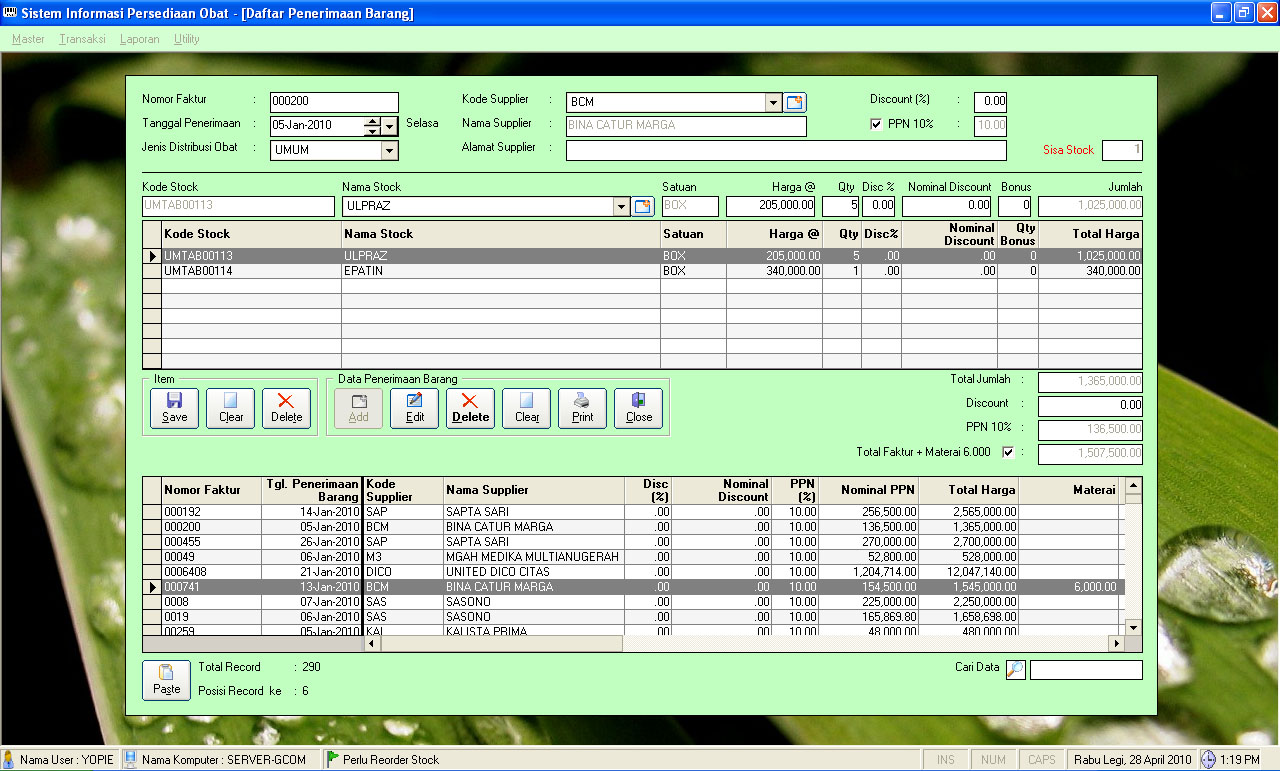Select the EPATIN row in stock grid
Viewport: 1280px width, 771px height.
400,271
